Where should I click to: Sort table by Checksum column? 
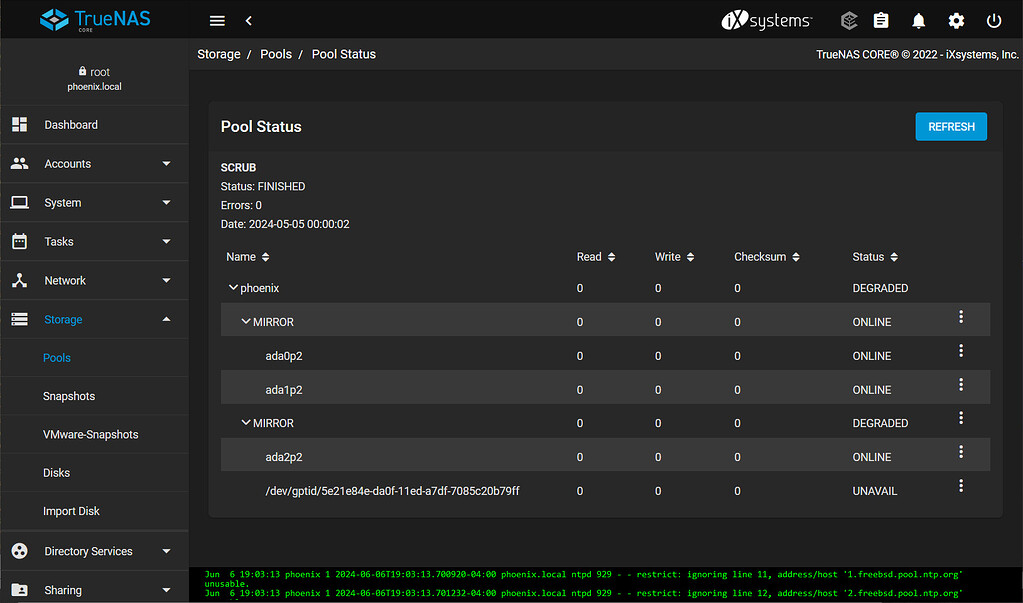coord(767,257)
